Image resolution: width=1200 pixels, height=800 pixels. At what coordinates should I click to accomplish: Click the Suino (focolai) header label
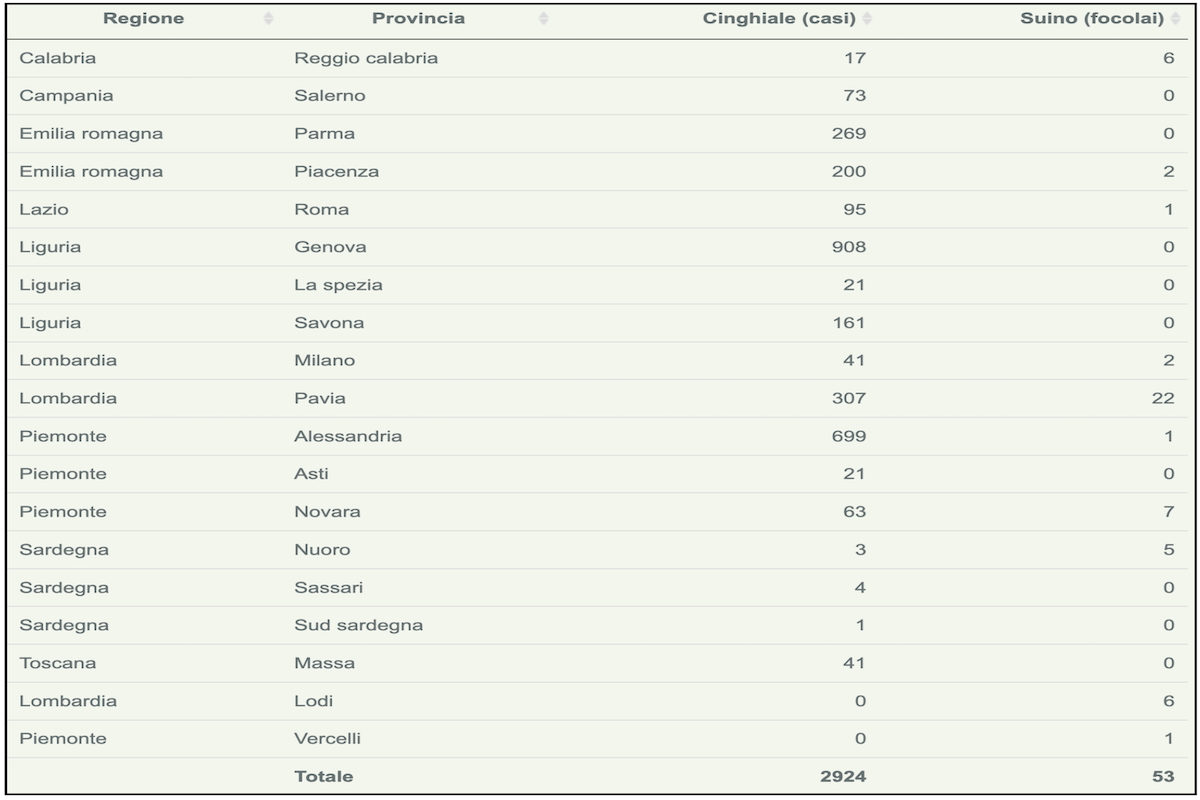point(1092,19)
